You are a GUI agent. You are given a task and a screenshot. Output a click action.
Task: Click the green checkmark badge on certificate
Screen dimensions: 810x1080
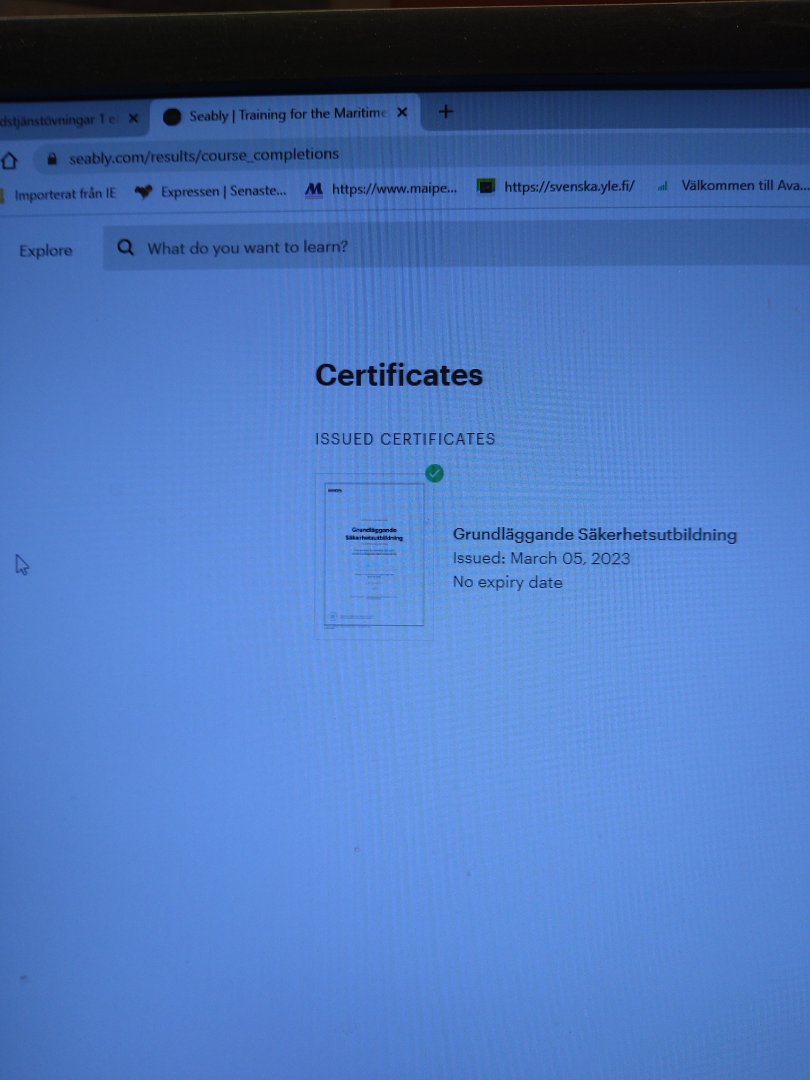(x=434, y=473)
